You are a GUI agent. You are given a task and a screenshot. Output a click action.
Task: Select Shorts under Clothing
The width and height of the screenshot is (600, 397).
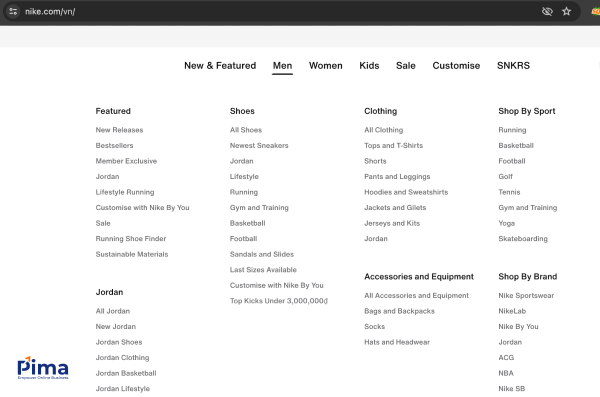click(375, 161)
